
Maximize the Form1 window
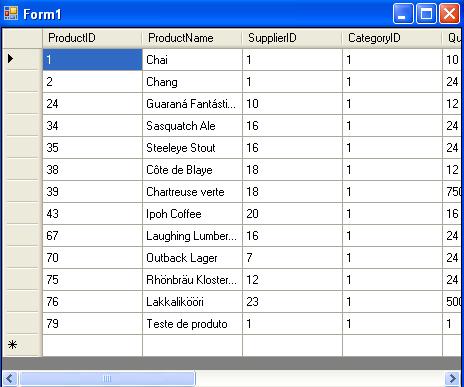point(426,14)
